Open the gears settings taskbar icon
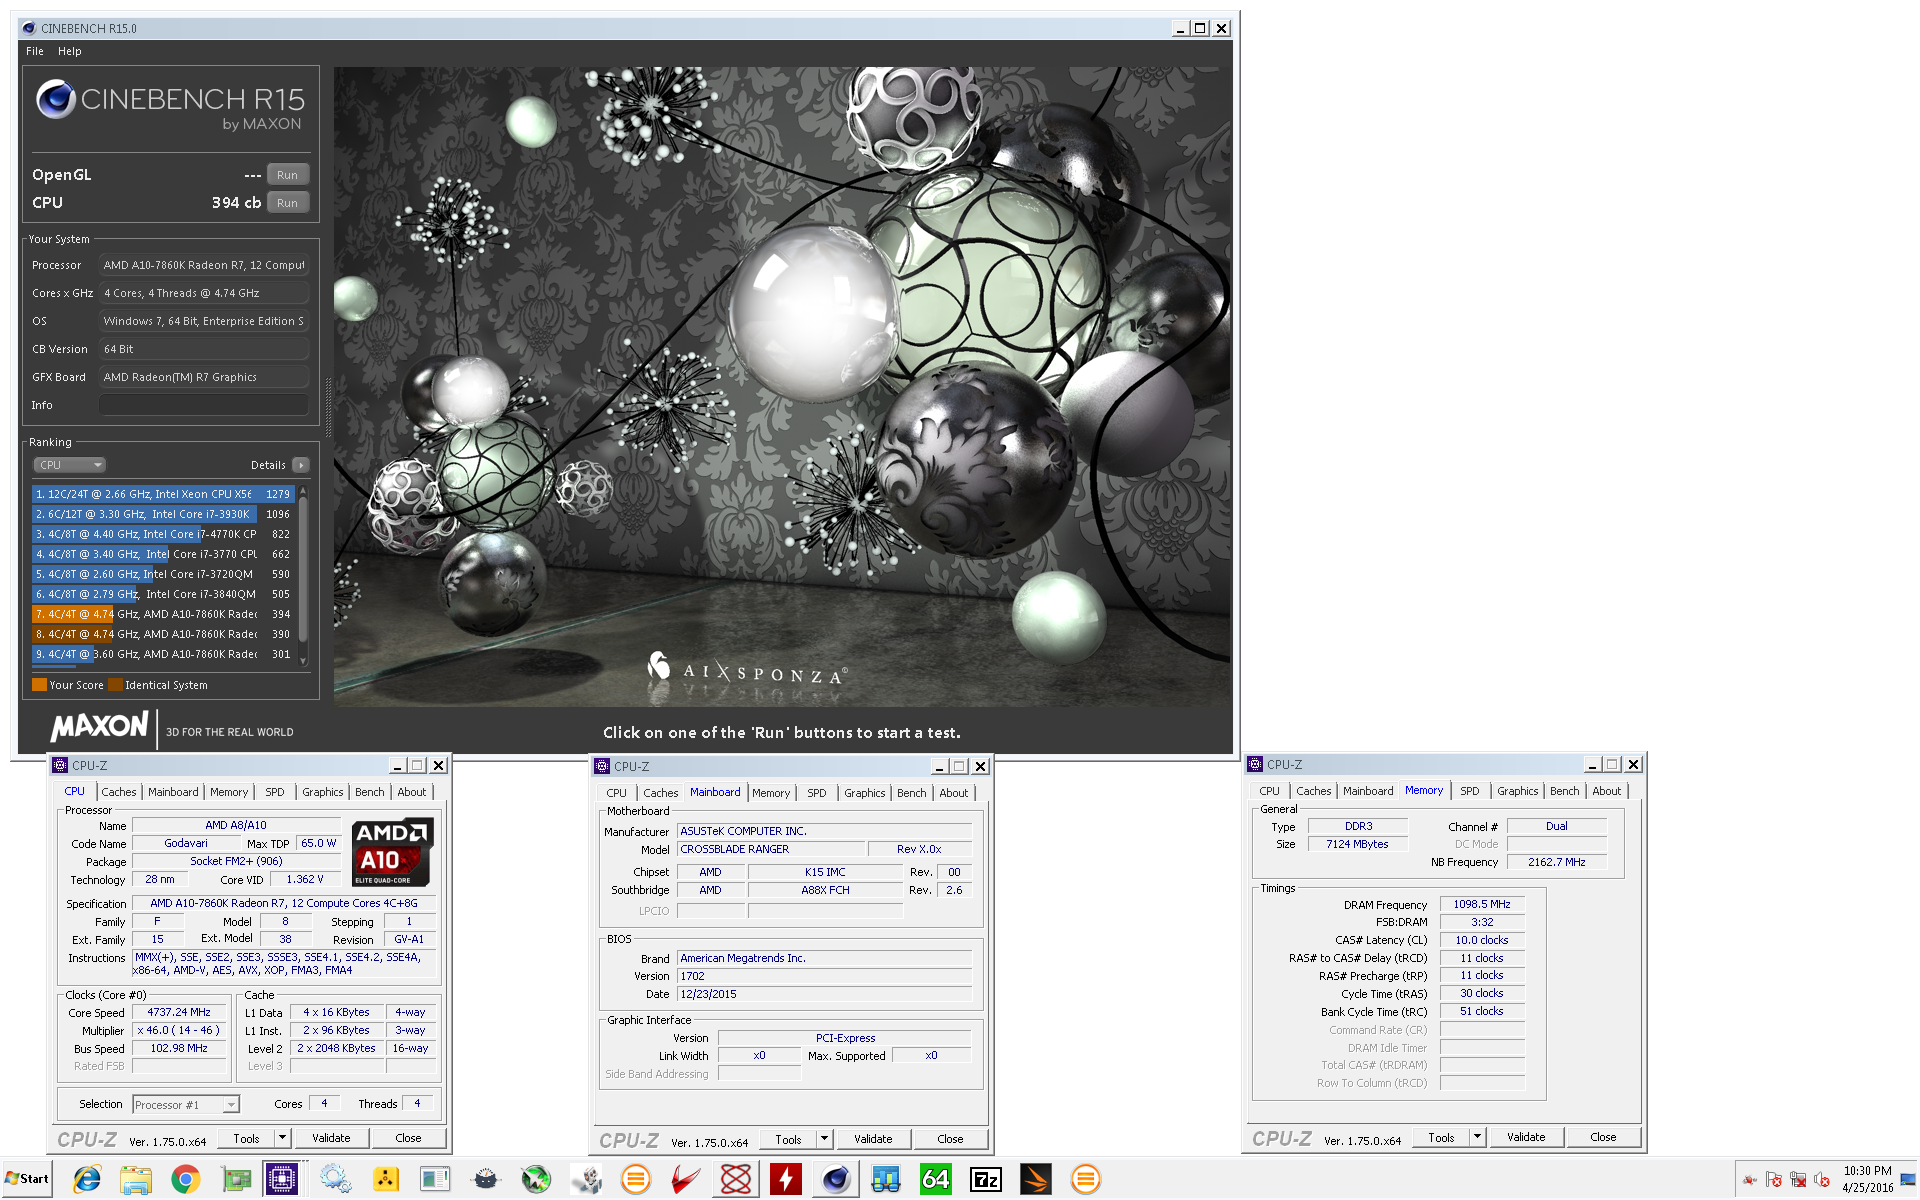This screenshot has width=1920, height=1200. click(x=335, y=1180)
